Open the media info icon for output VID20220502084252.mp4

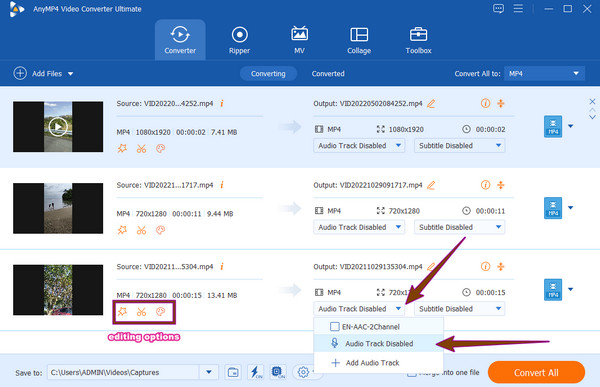pos(485,103)
